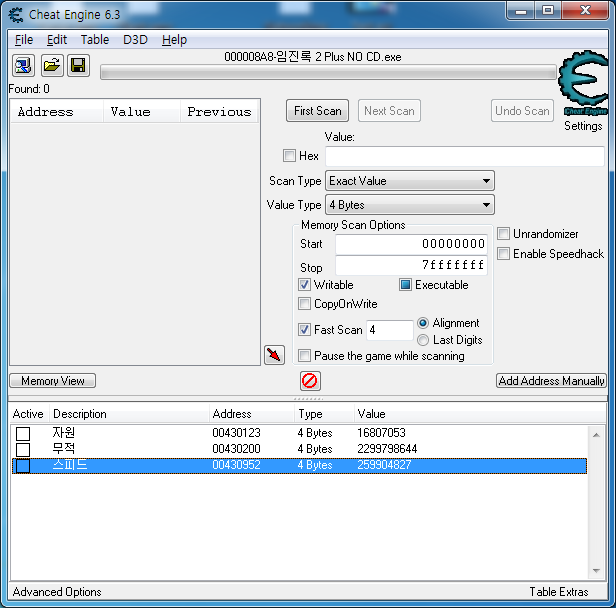Click the Type column header

click(x=324, y=414)
